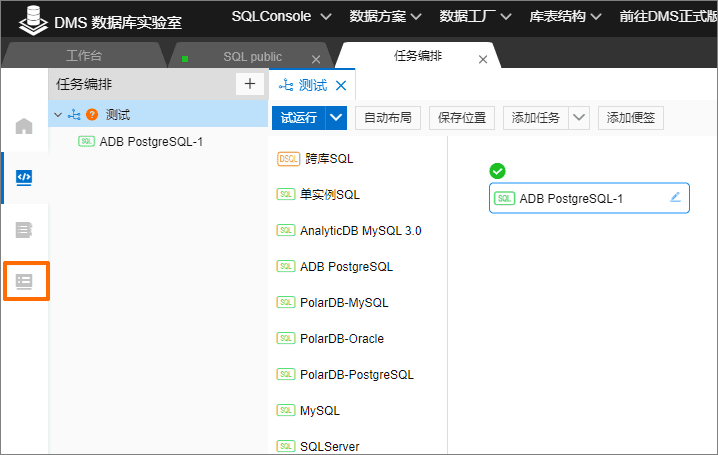Image resolution: width=718 pixels, height=455 pixels.
Task: Choose ADB PostgreSQL task type label
Action: (347, 266)
